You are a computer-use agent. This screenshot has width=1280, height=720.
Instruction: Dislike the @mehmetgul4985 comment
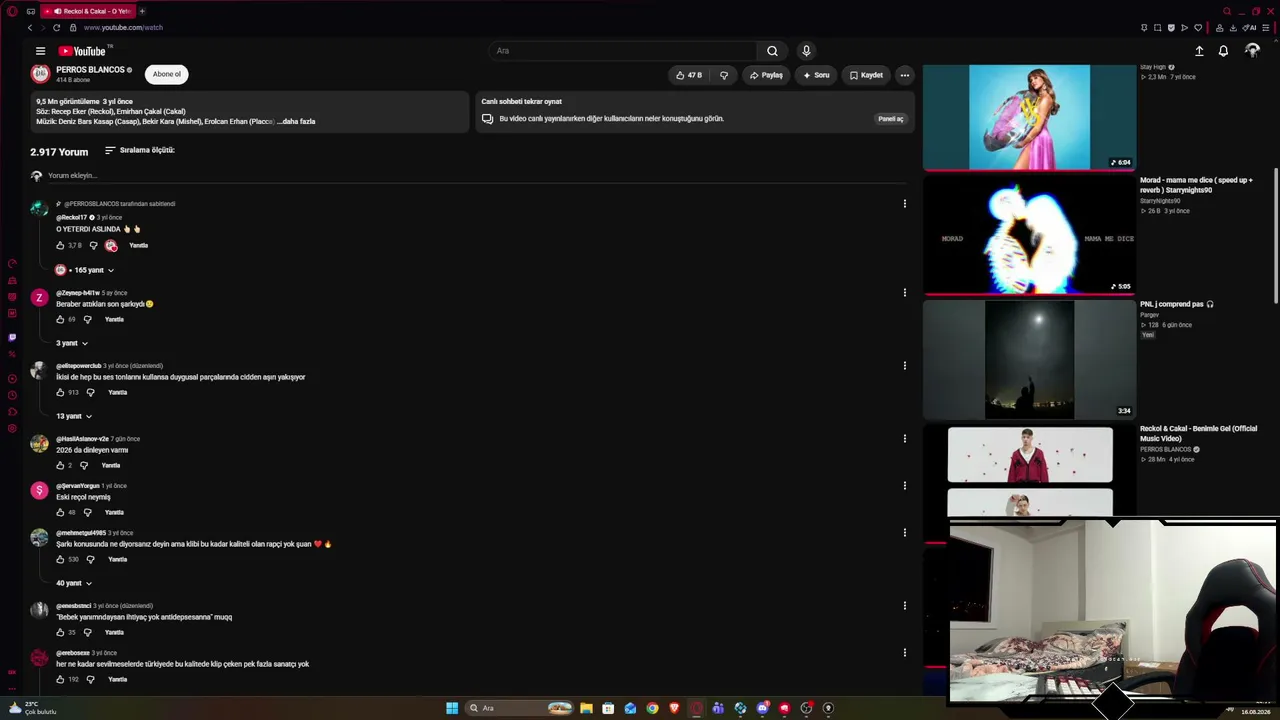(90, 560)
